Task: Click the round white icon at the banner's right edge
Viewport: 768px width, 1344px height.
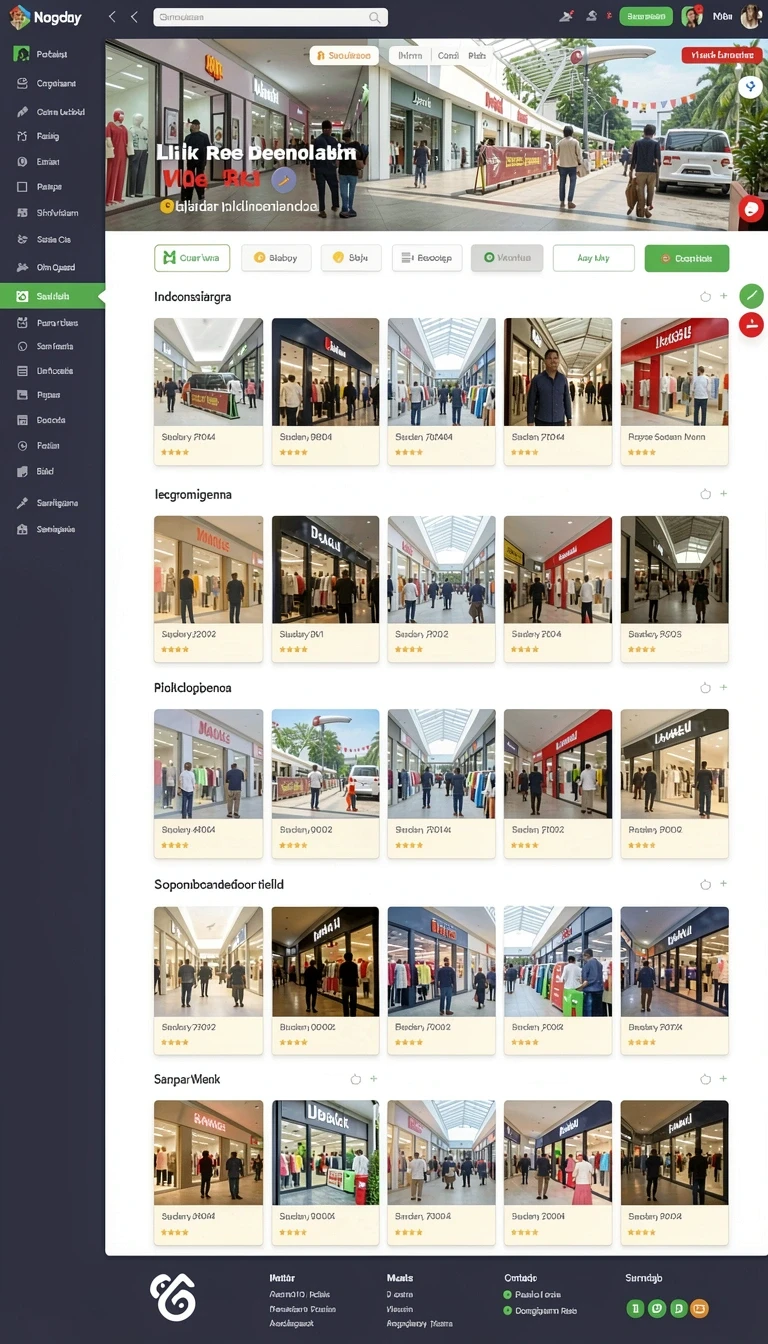Action: pos(750,87)
